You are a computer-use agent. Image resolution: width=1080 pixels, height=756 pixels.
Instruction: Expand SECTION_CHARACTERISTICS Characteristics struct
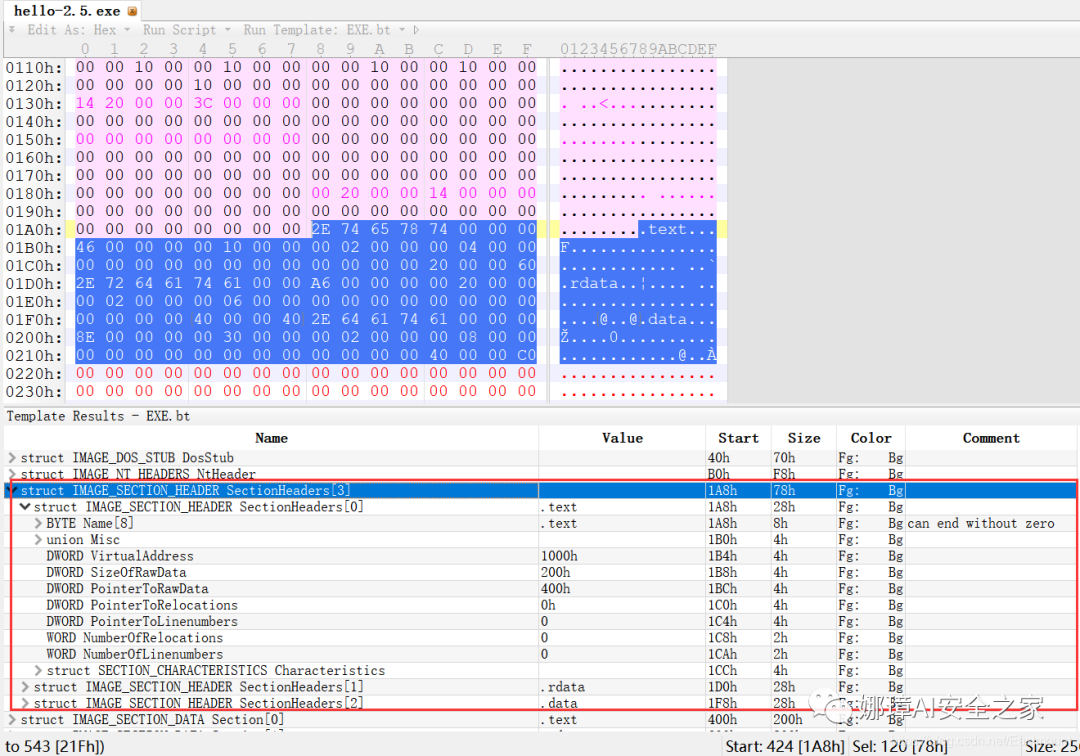point(38,671)
